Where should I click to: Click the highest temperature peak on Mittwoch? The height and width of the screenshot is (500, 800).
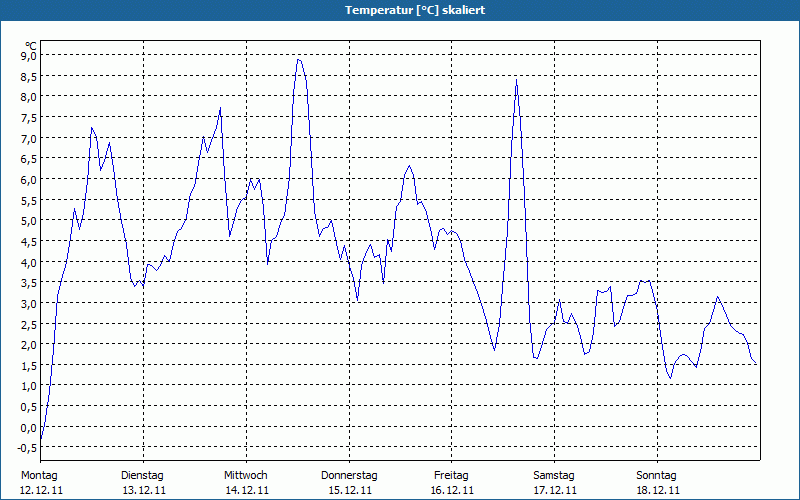pyautogui.click(x=299, y=60)
